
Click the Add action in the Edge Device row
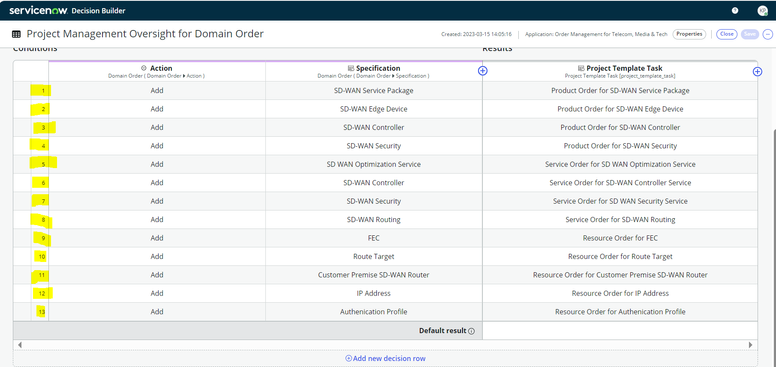point(157,109)
